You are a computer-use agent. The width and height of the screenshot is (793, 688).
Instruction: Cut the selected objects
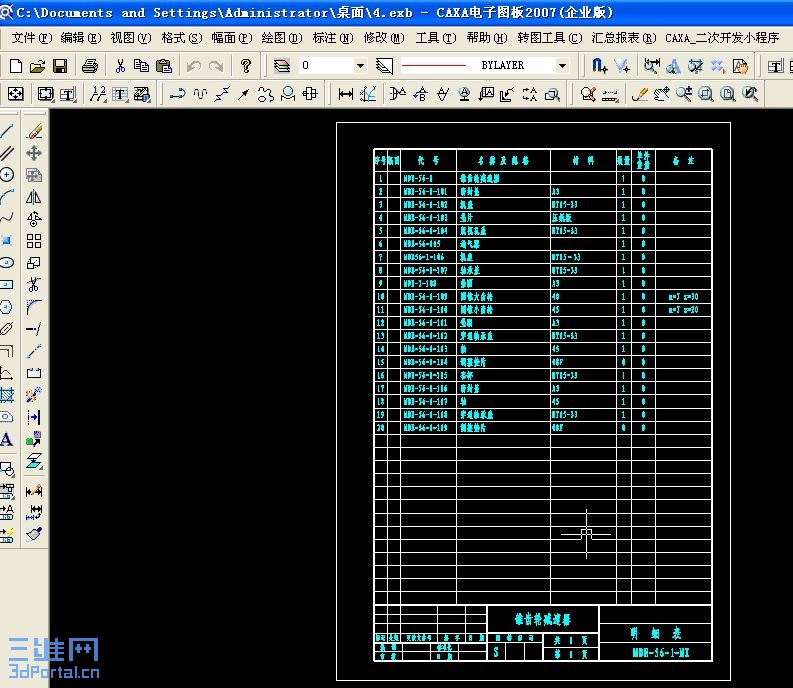[x=120, y=66]
